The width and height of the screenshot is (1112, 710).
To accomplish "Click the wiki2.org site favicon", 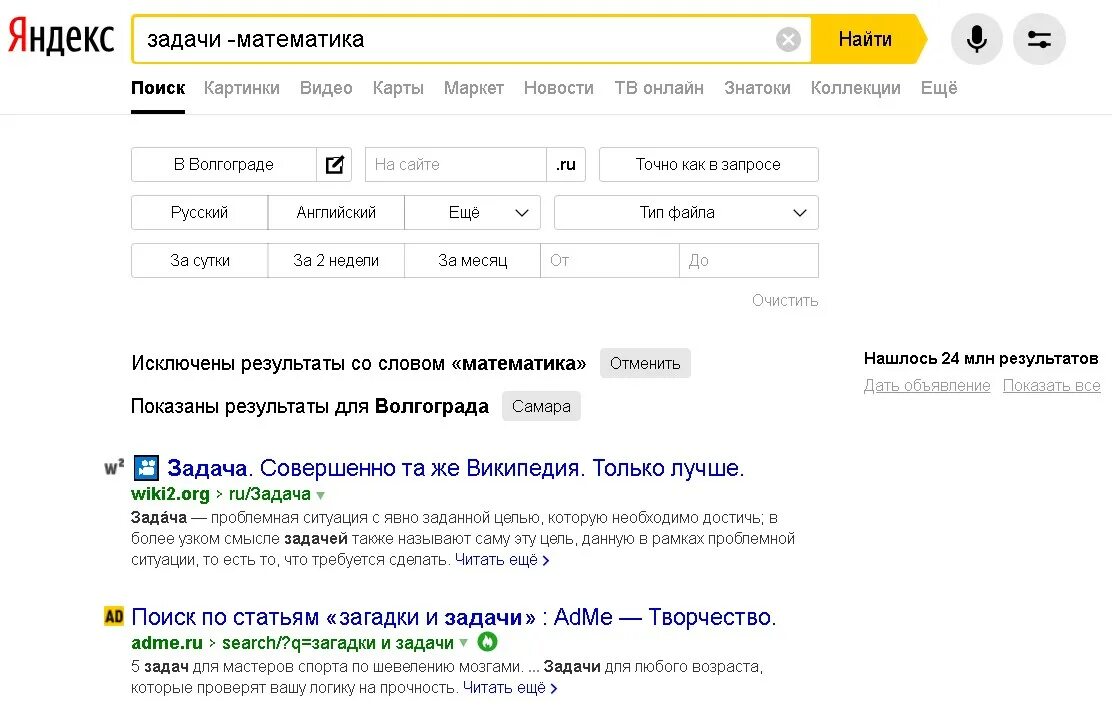I will [146, 467].
